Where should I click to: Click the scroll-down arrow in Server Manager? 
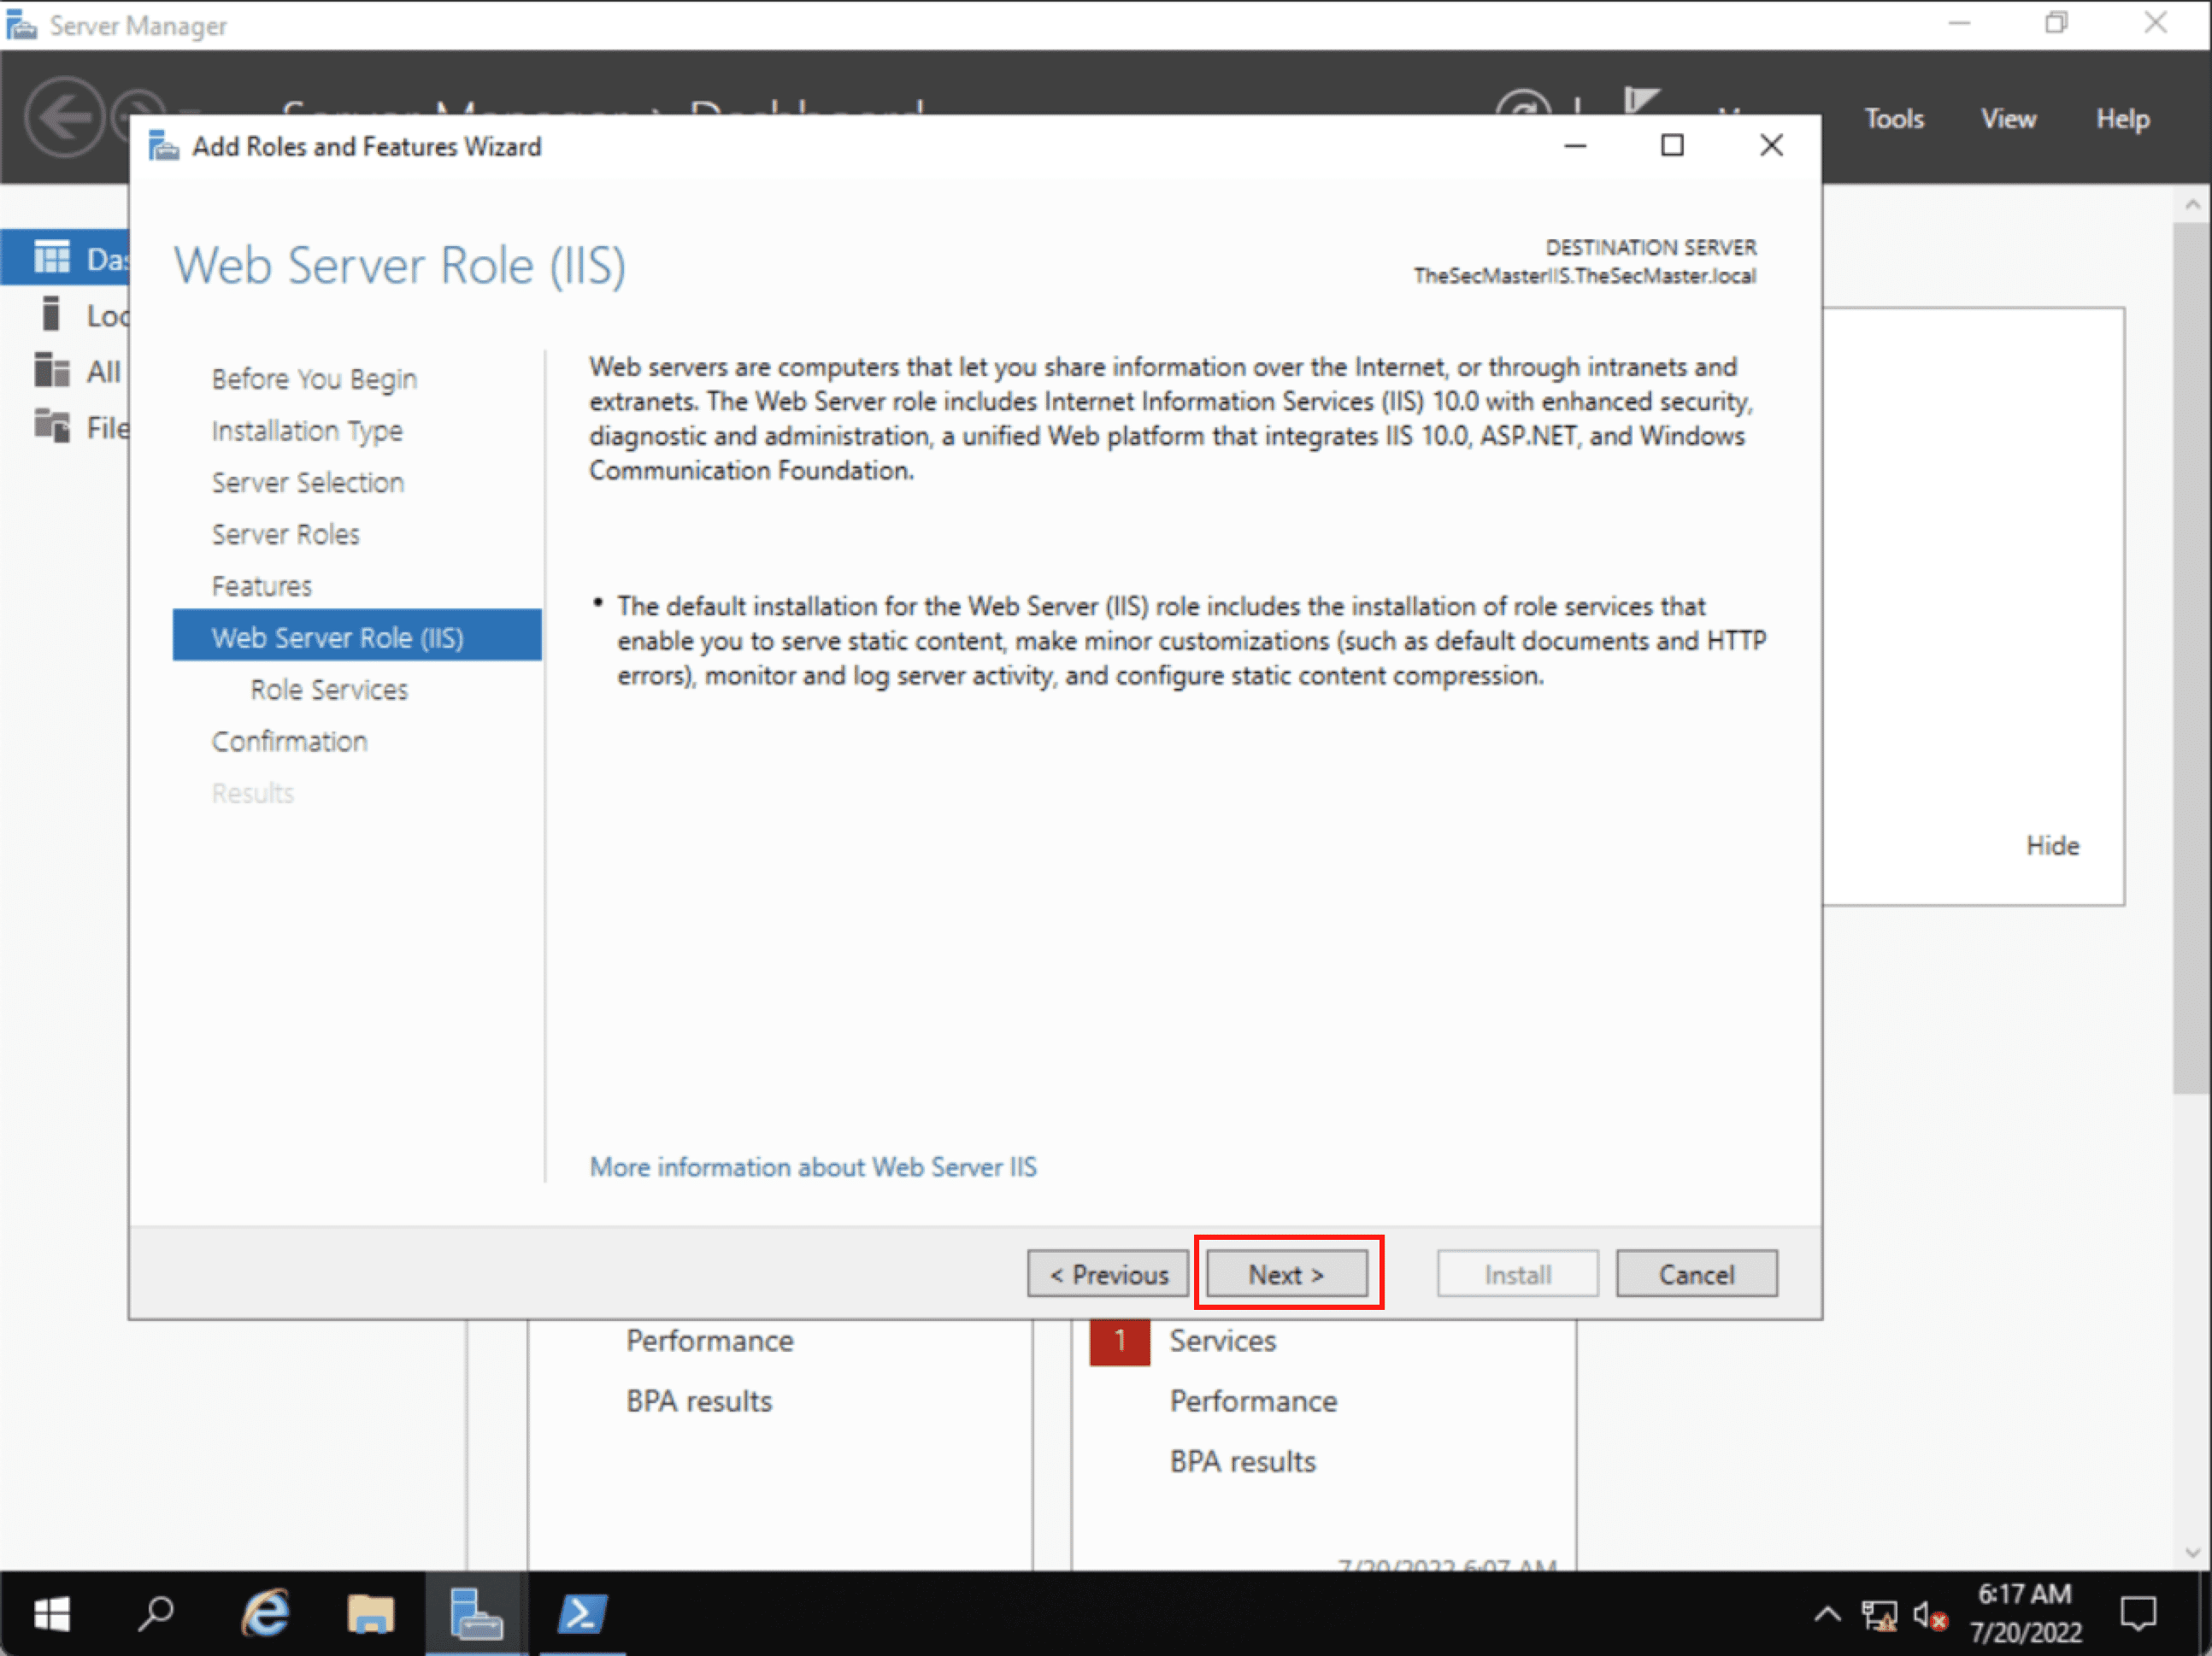[x=2192, y=1553]
